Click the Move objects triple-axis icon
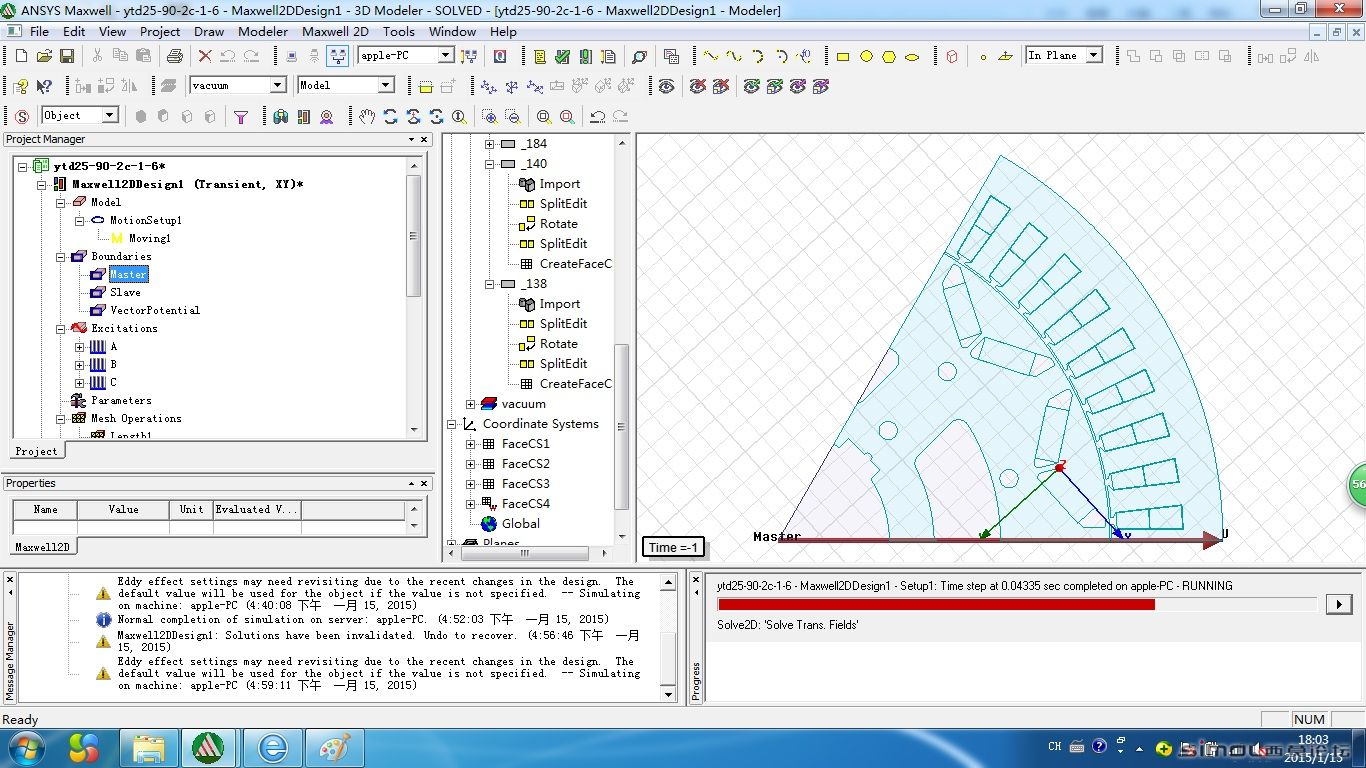This screenshot has width=1366, height=768. coord(489,86)
